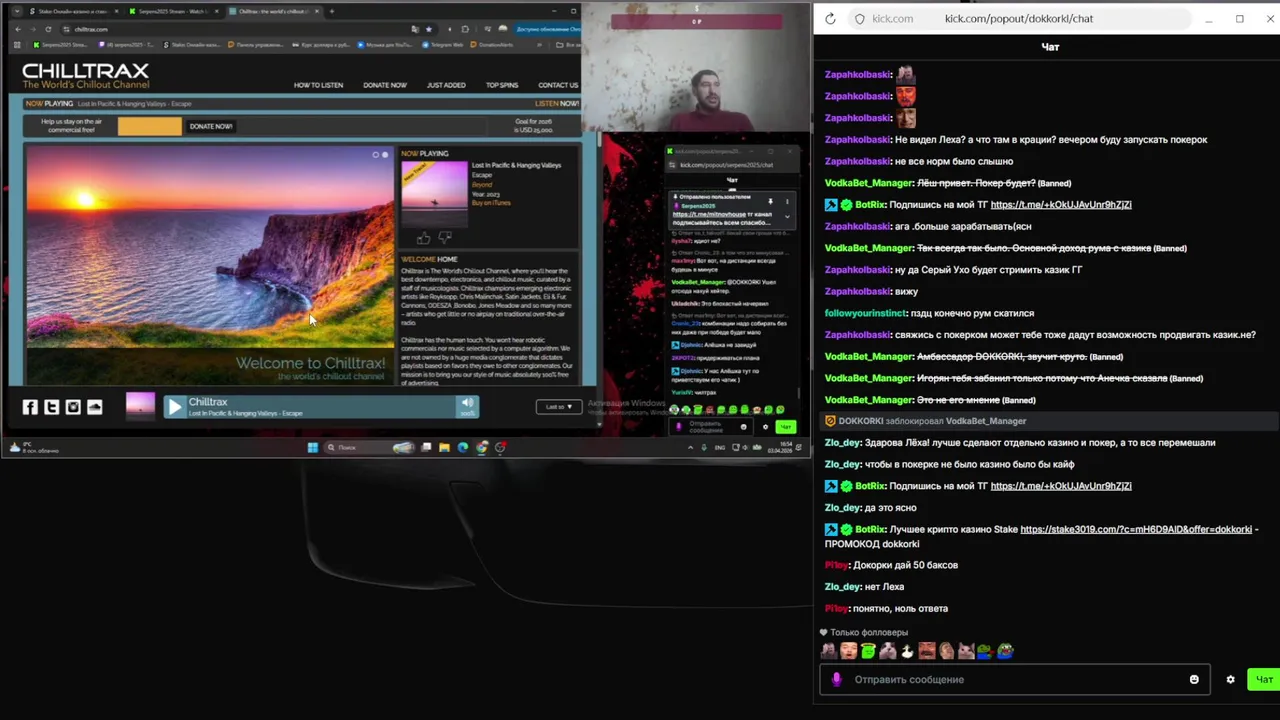Click the Только фолловеры label
The image size is (1280, 720).
tap(869, 632)
